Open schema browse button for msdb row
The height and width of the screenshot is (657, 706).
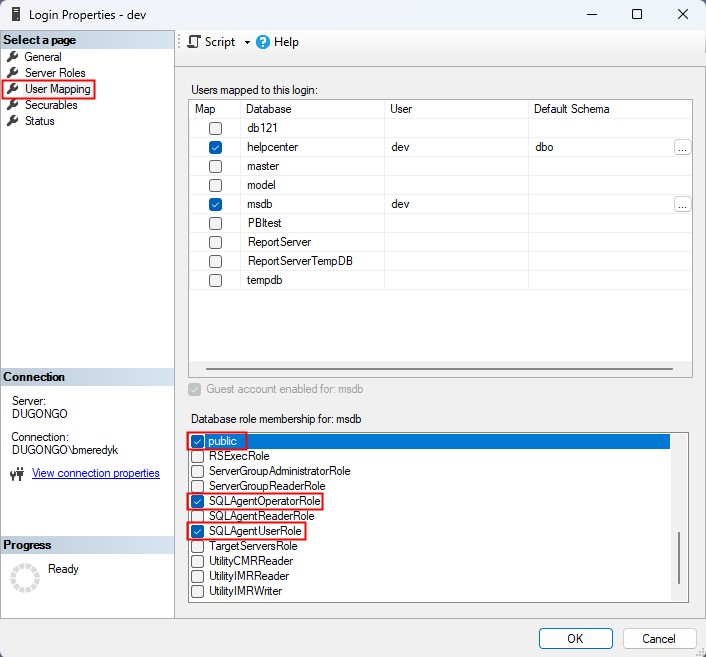[682, 204]
